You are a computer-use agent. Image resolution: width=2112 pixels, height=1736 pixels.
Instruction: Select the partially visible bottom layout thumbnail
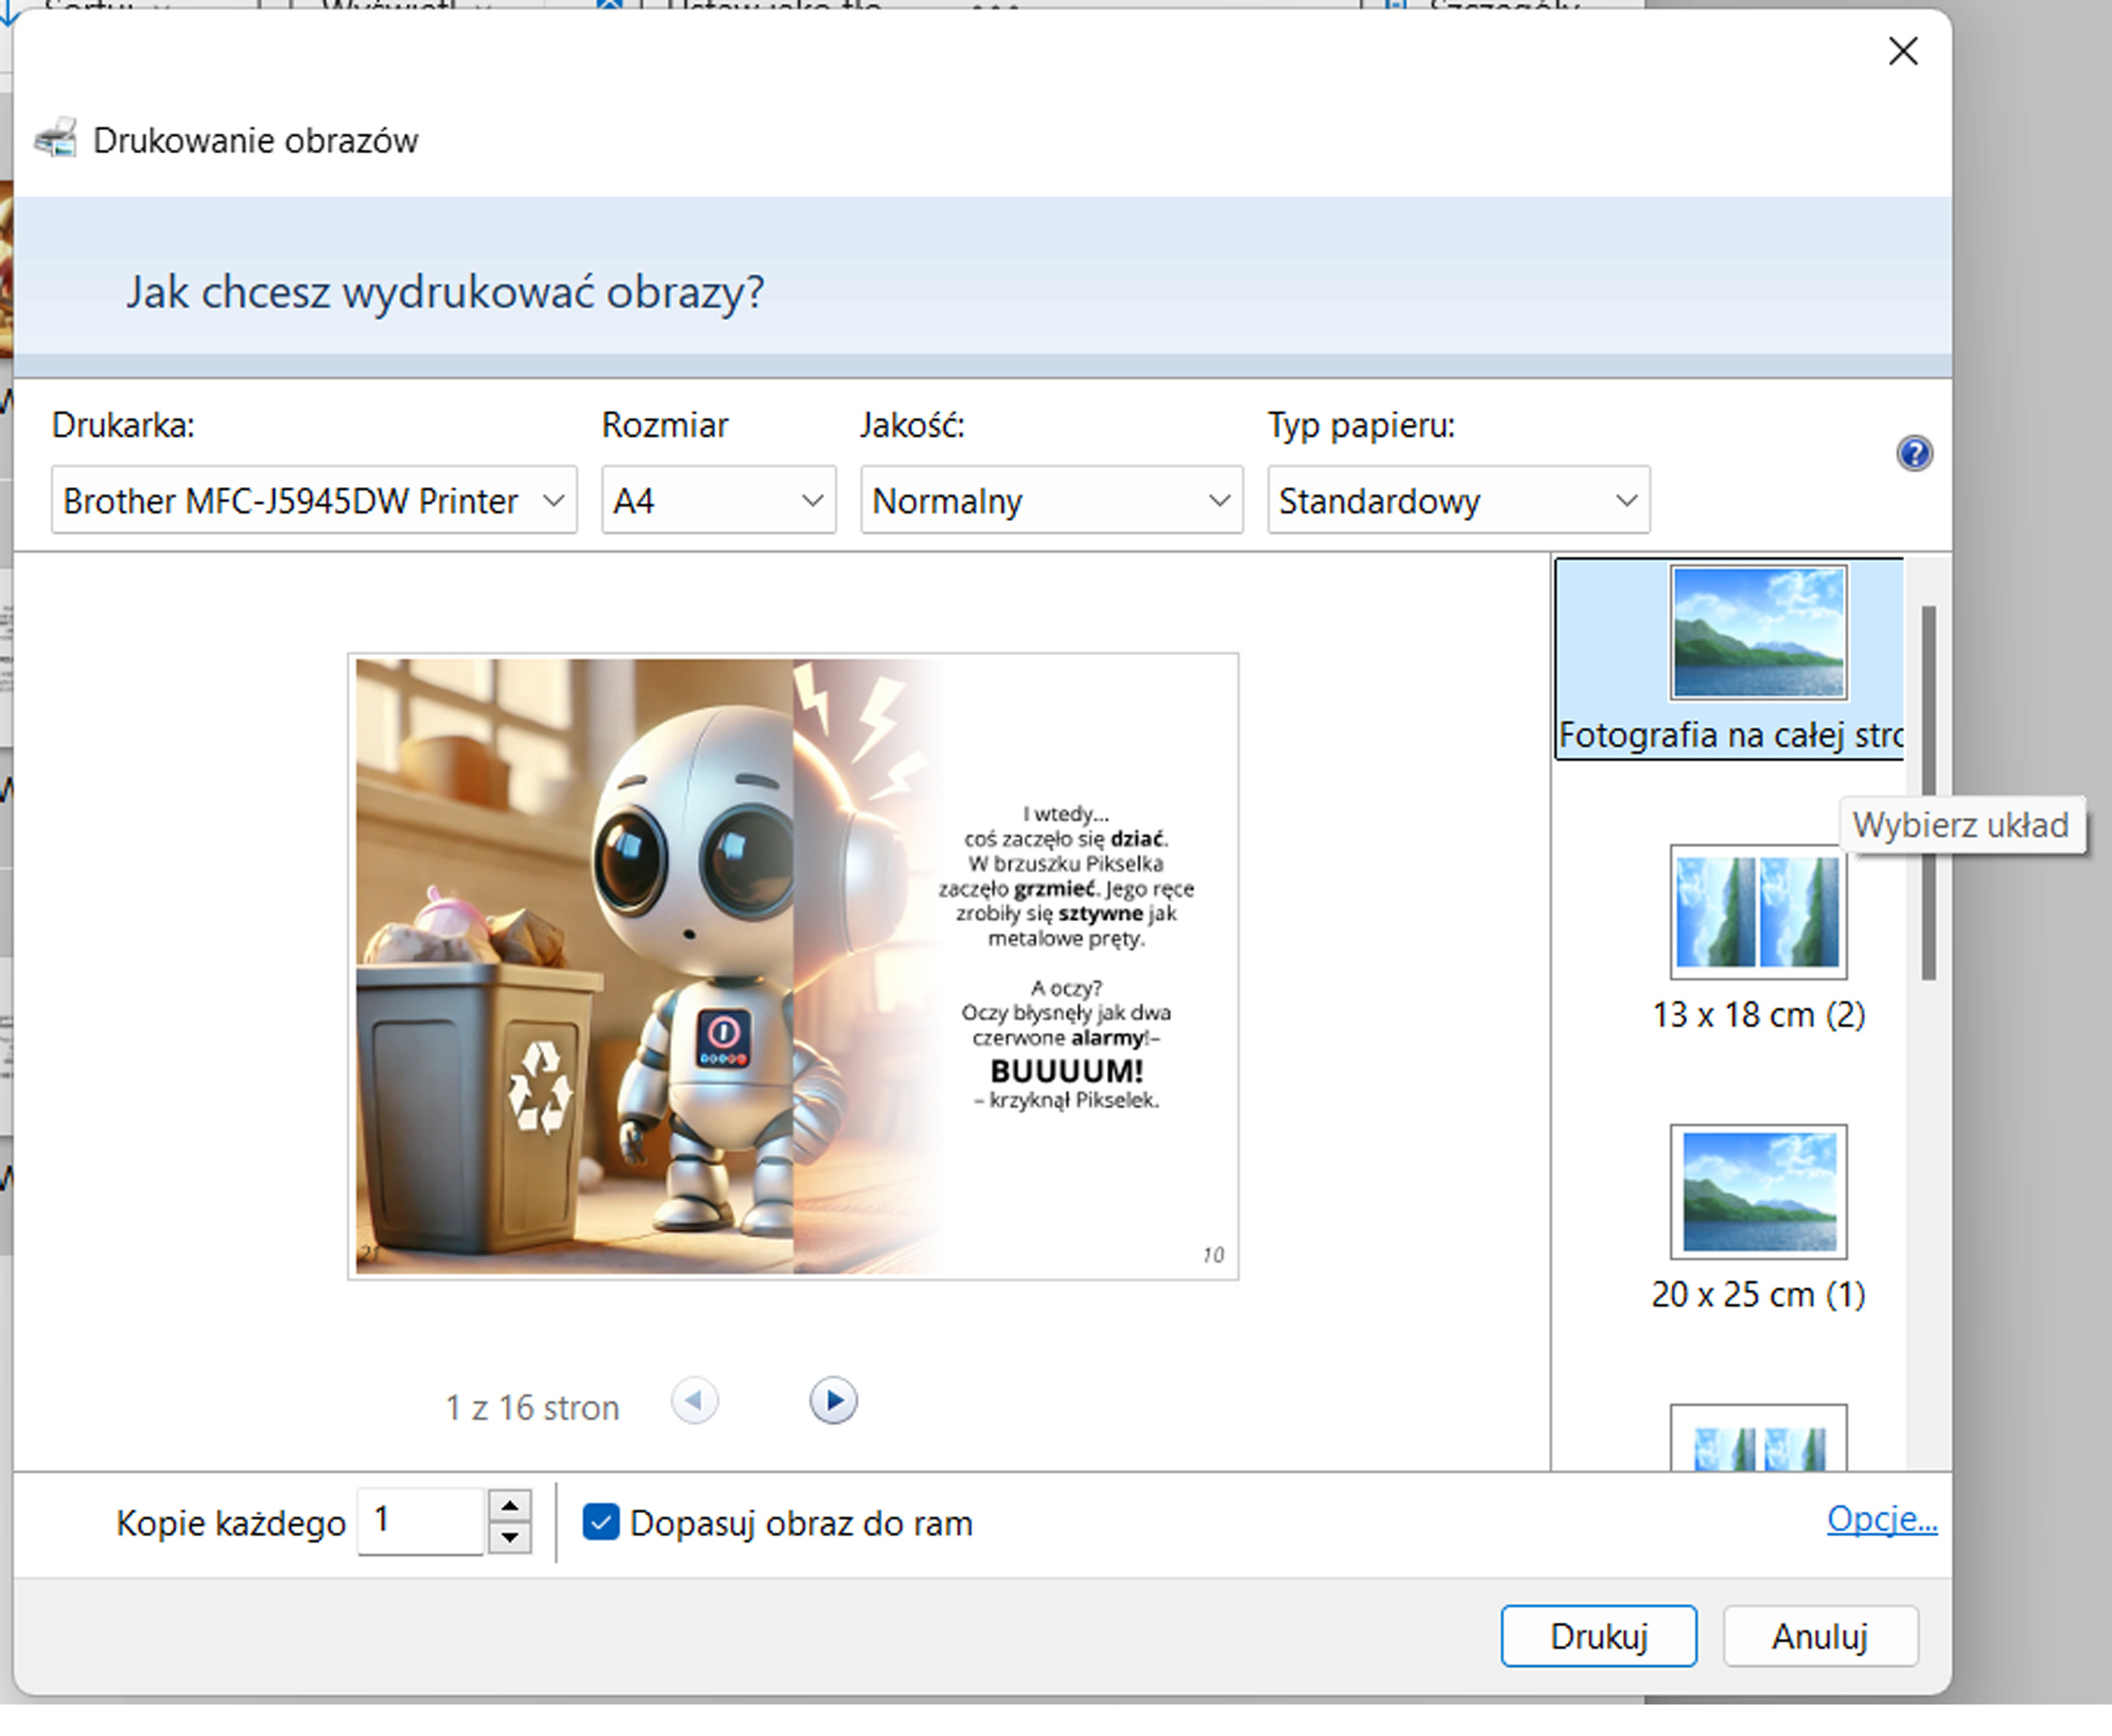(x=1757, y=1440)
